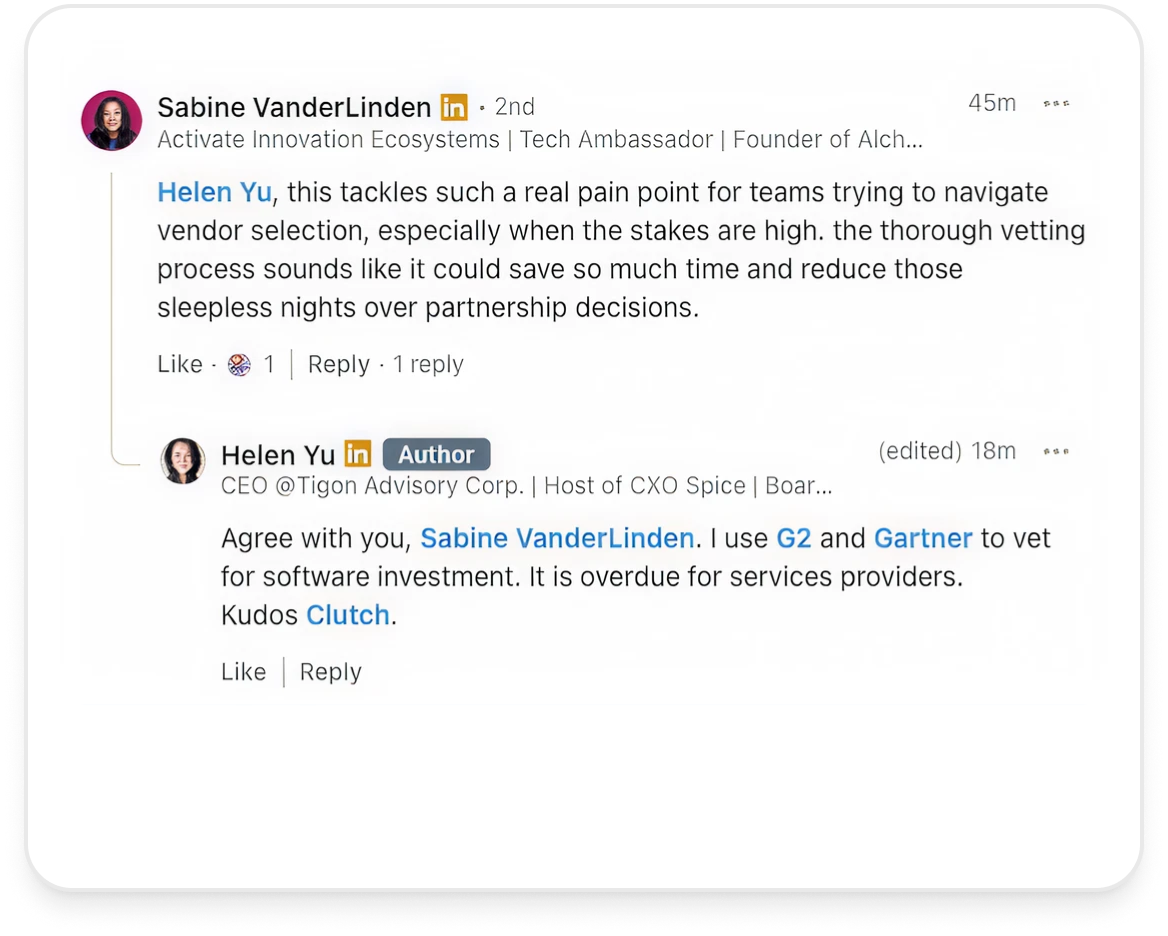
Task: Open three-dot menu on Sabine's comment
Action: pyautogui.click(x=1055, y=104)
